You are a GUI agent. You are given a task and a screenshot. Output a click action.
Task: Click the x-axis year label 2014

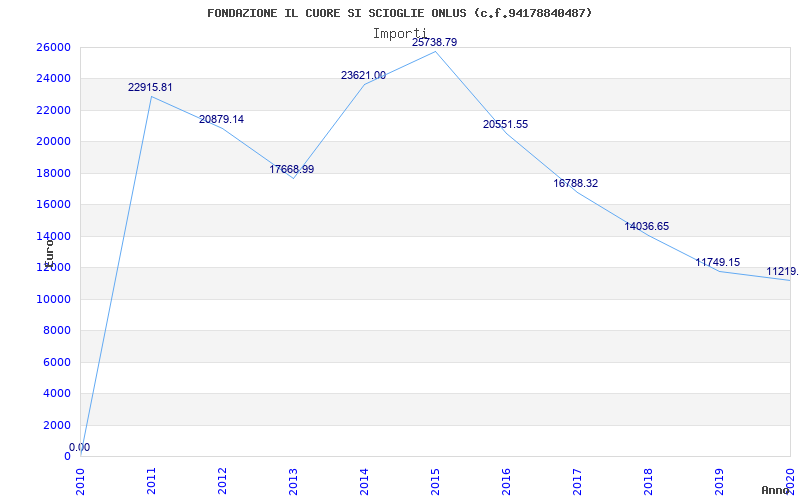[x=364, y=482]
